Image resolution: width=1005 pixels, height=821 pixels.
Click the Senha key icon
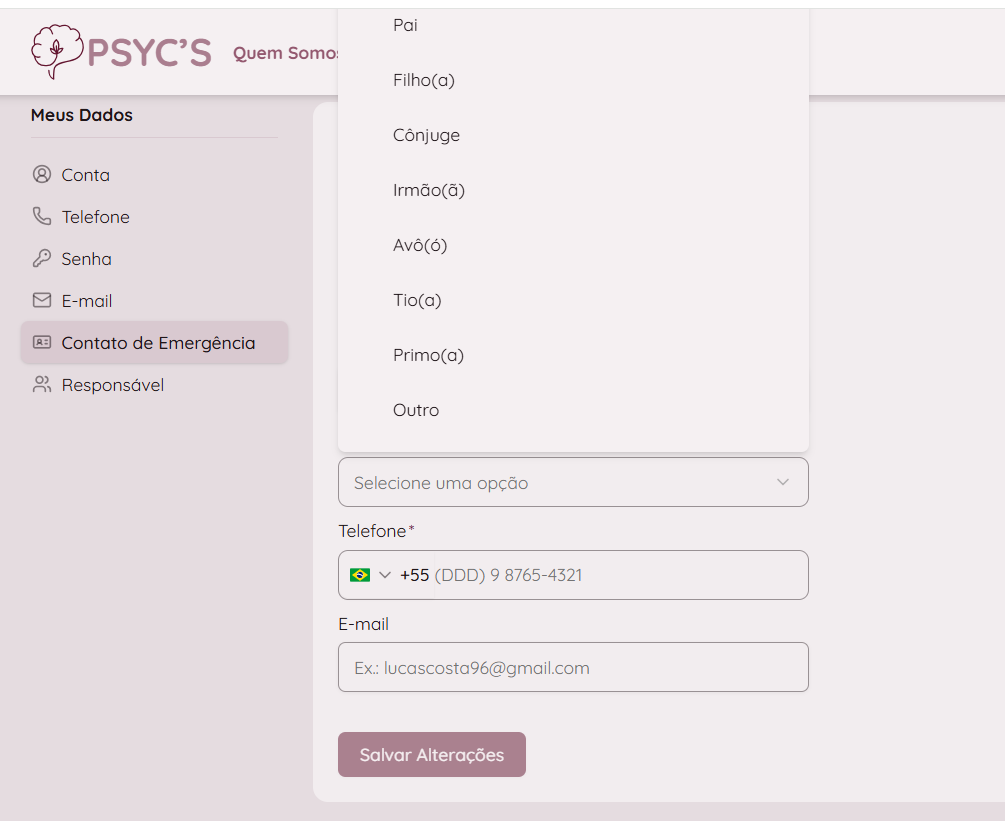coord(42,259)
